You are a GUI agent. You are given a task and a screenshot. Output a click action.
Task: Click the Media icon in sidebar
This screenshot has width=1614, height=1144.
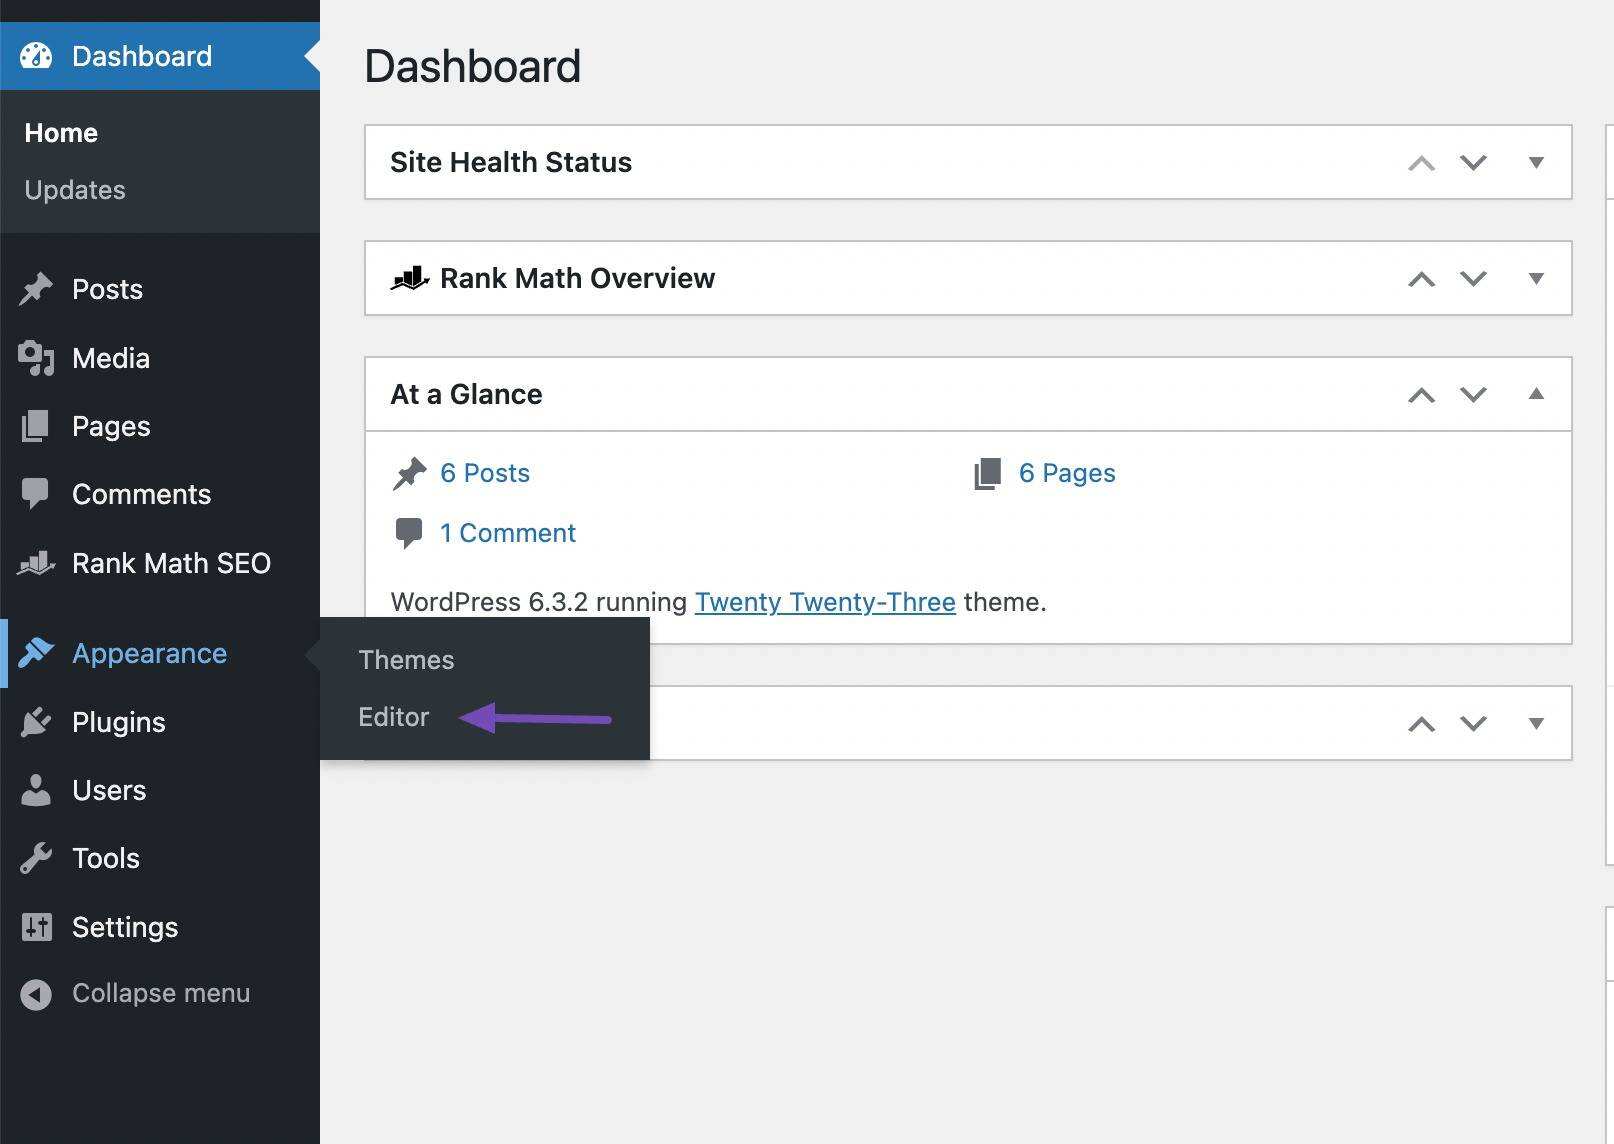36,358
